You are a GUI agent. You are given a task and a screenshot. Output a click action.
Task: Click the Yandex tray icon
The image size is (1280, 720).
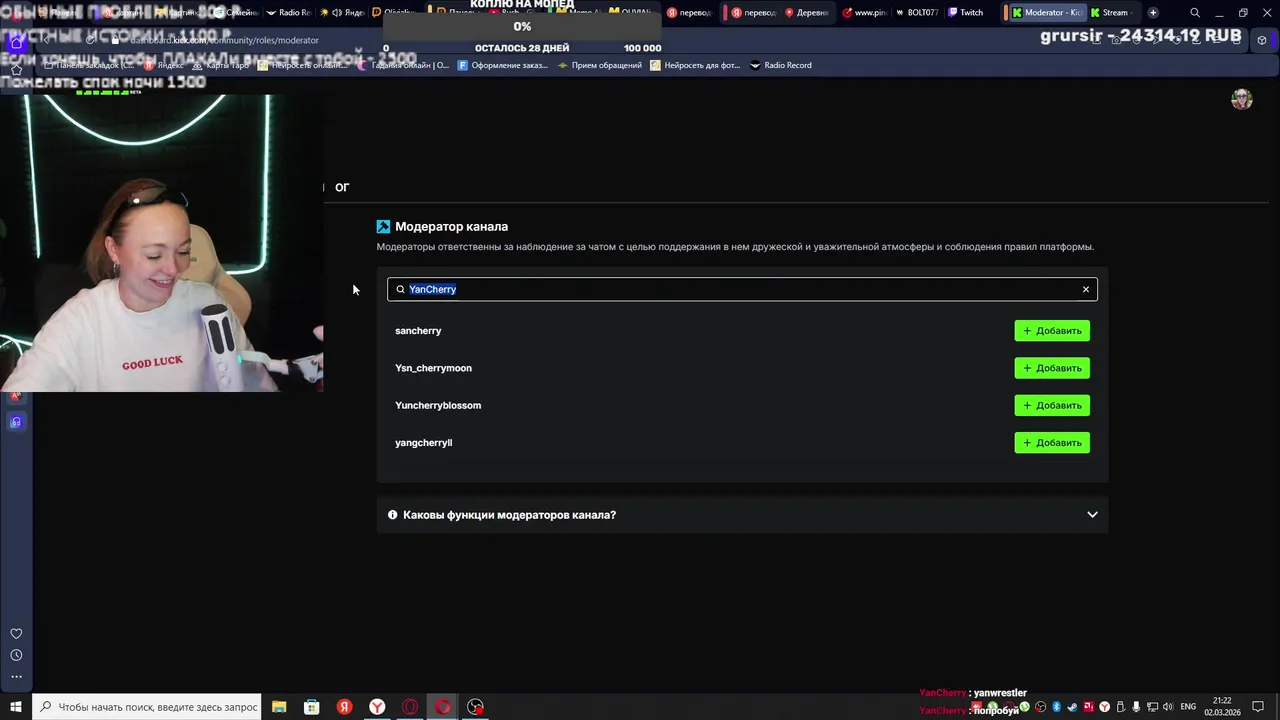[1104, 707]
